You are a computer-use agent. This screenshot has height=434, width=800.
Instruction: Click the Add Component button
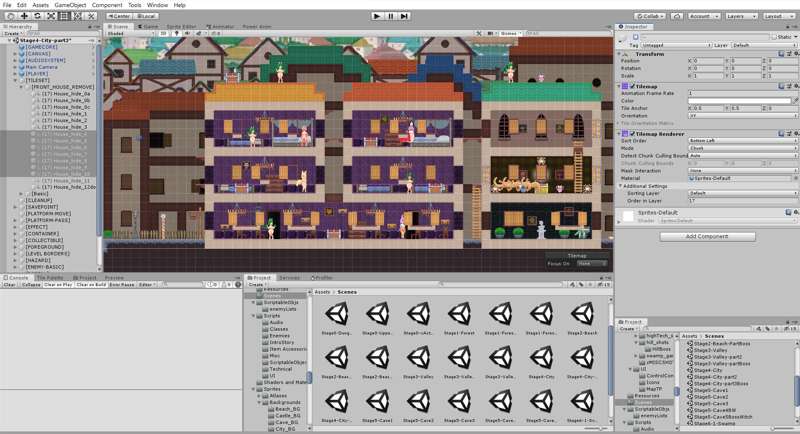pos(707,237)
